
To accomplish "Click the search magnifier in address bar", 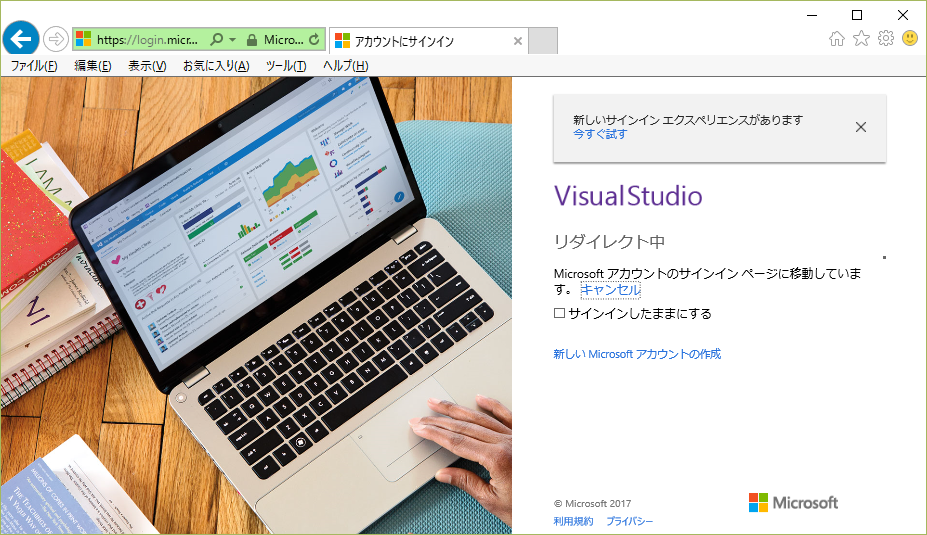I will [217, 40].
